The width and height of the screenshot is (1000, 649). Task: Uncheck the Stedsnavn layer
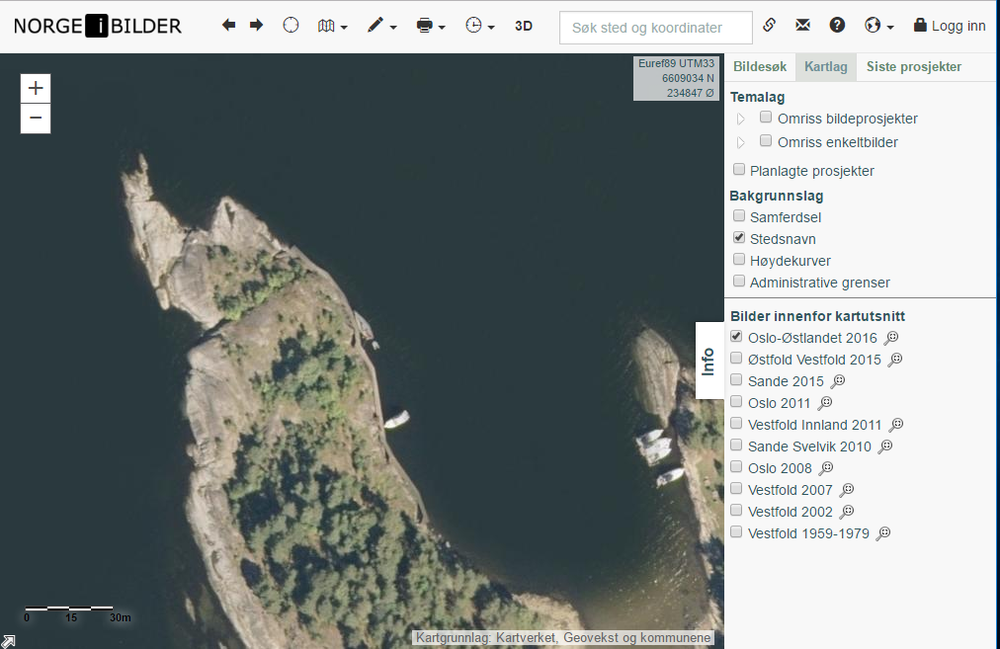(x=739, y=237)
